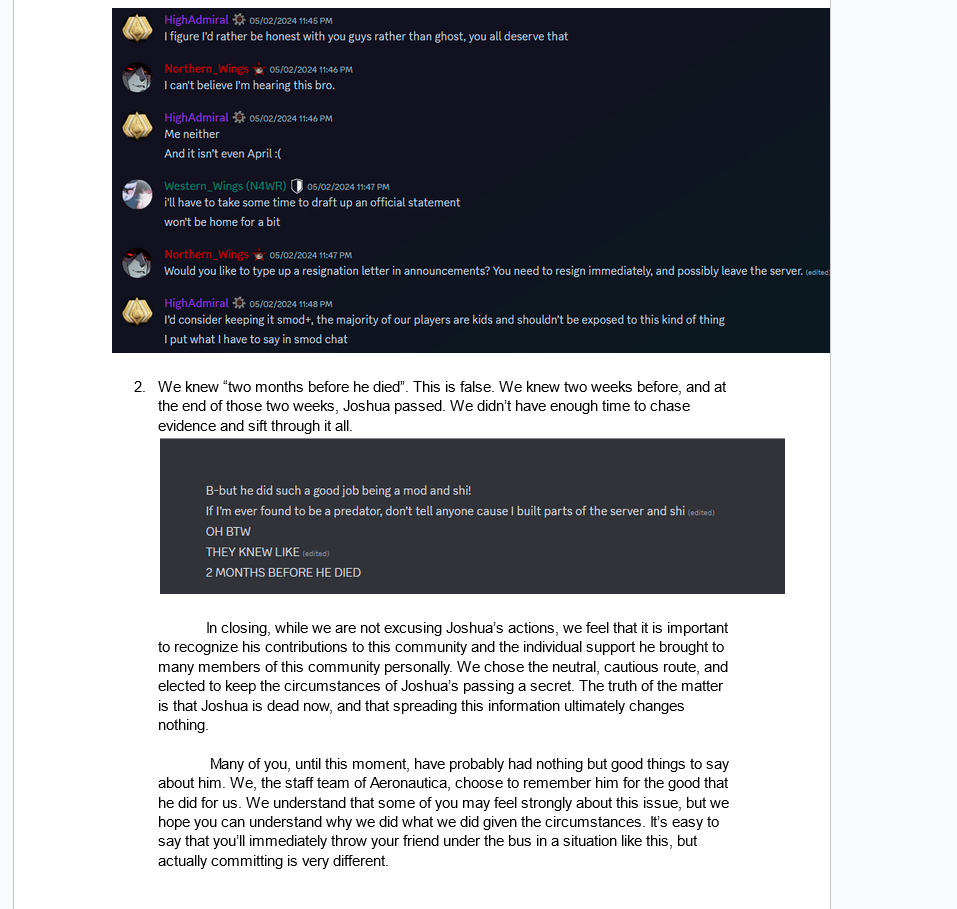Select the Western_Wings (N4WR) username
This screenshot has width=957, height=909.
(225, 186)
